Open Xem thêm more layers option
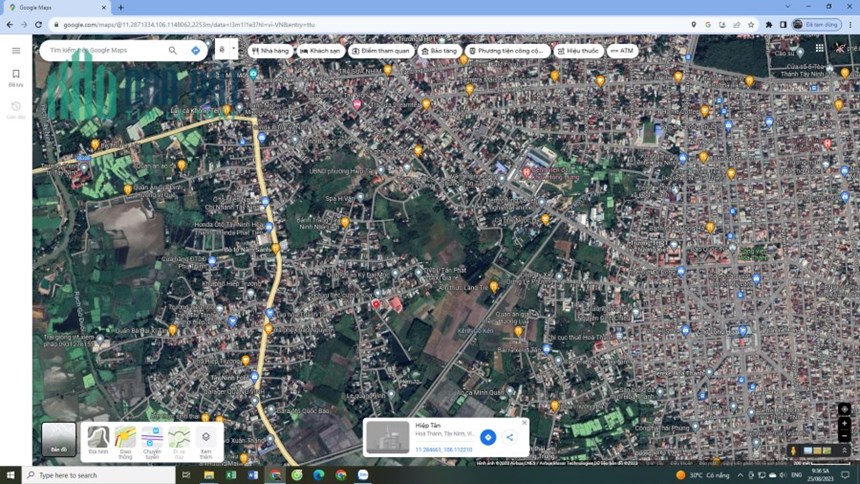The width and height of the screenshot is (860, 484). (206, 442)
